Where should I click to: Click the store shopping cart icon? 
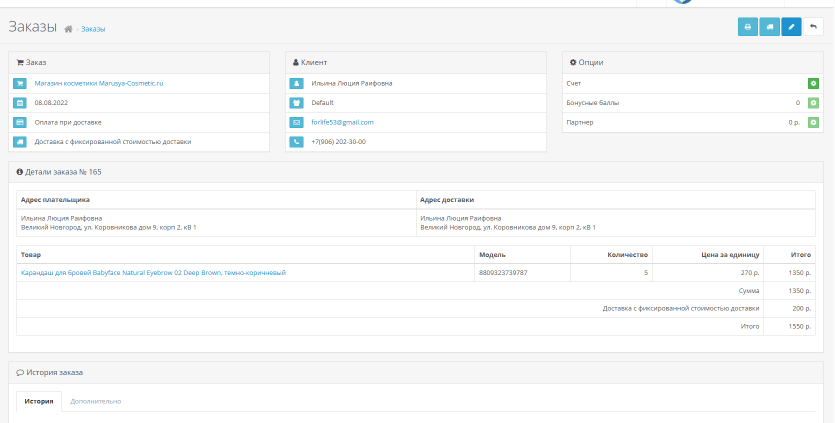pos(20,83)
